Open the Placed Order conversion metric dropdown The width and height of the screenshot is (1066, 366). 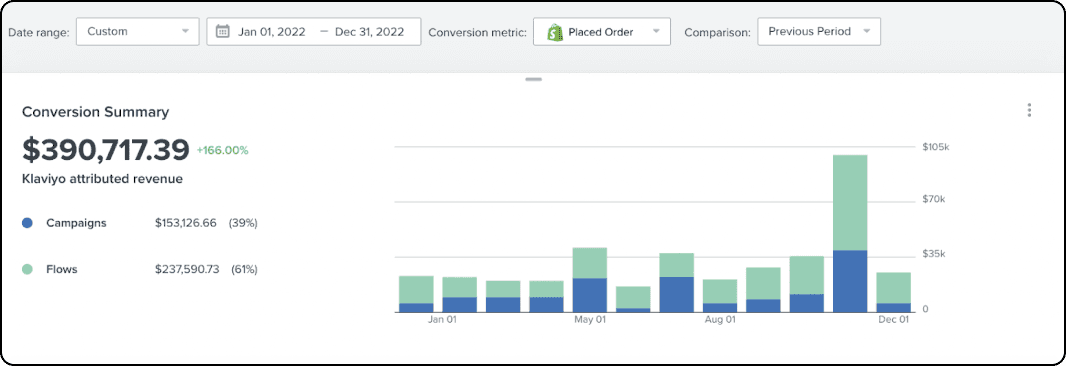pyautogui.click(x=602, y=31)
